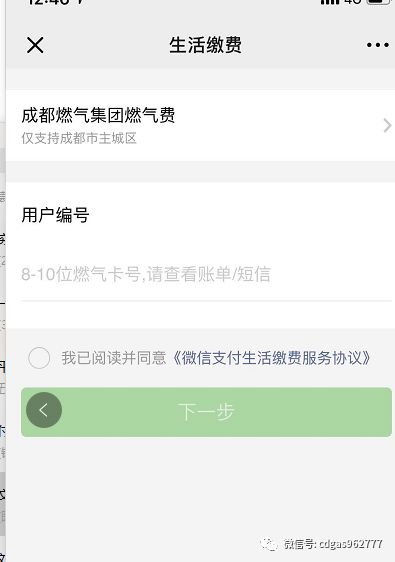Click the WeChat logo watermark icon
Image resolution: width=395 pixels, height=562 pixels.
tap(269, 544)
